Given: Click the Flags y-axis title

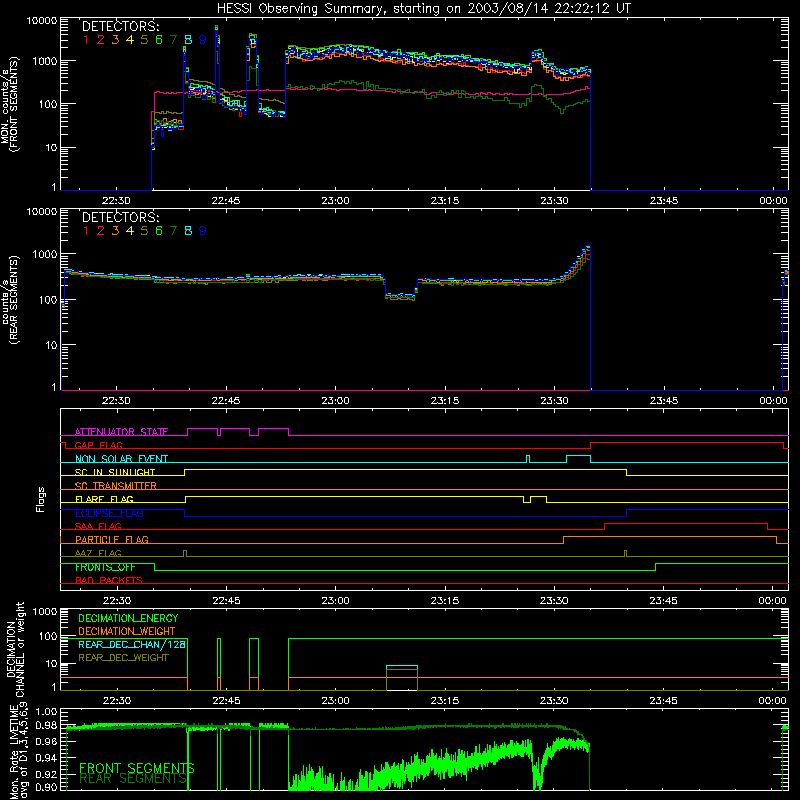Looking at the screenshot, I should 41,499.
